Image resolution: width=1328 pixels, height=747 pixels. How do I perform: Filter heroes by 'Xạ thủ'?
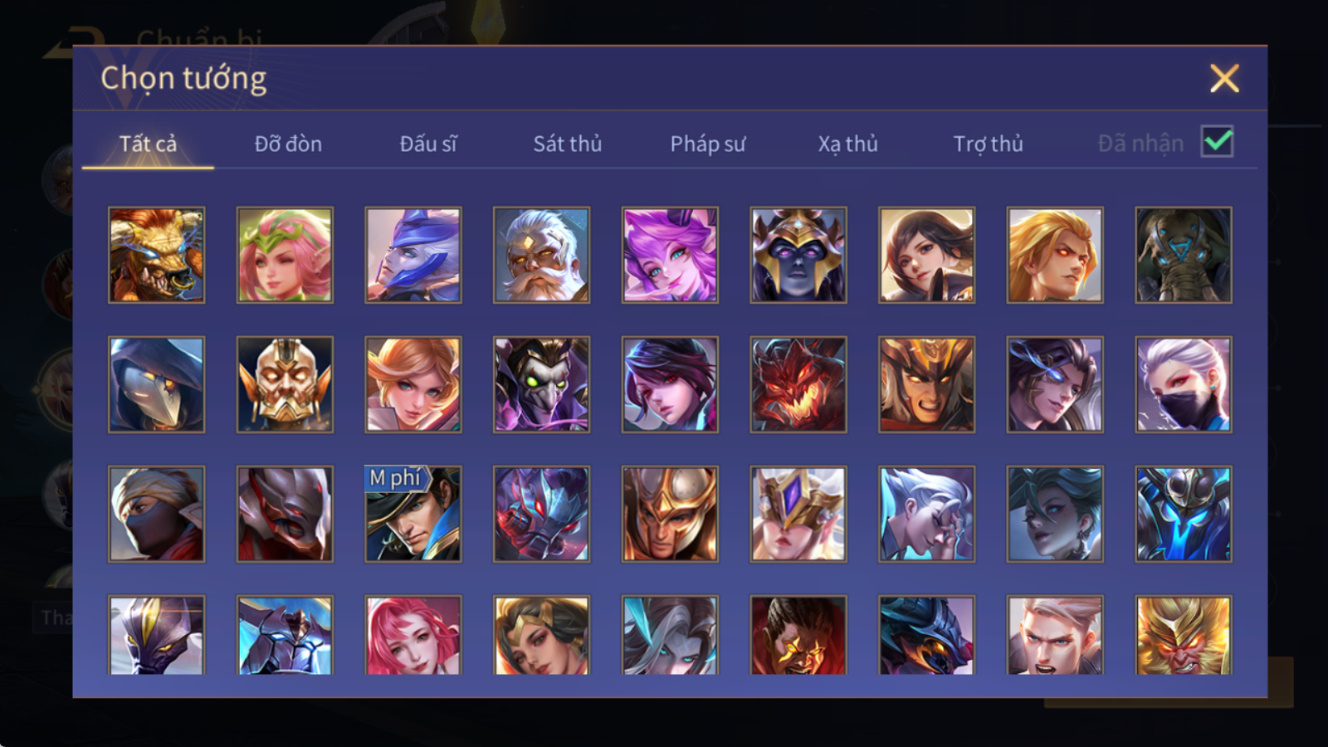pyautogui.click(x=848, y=144)
